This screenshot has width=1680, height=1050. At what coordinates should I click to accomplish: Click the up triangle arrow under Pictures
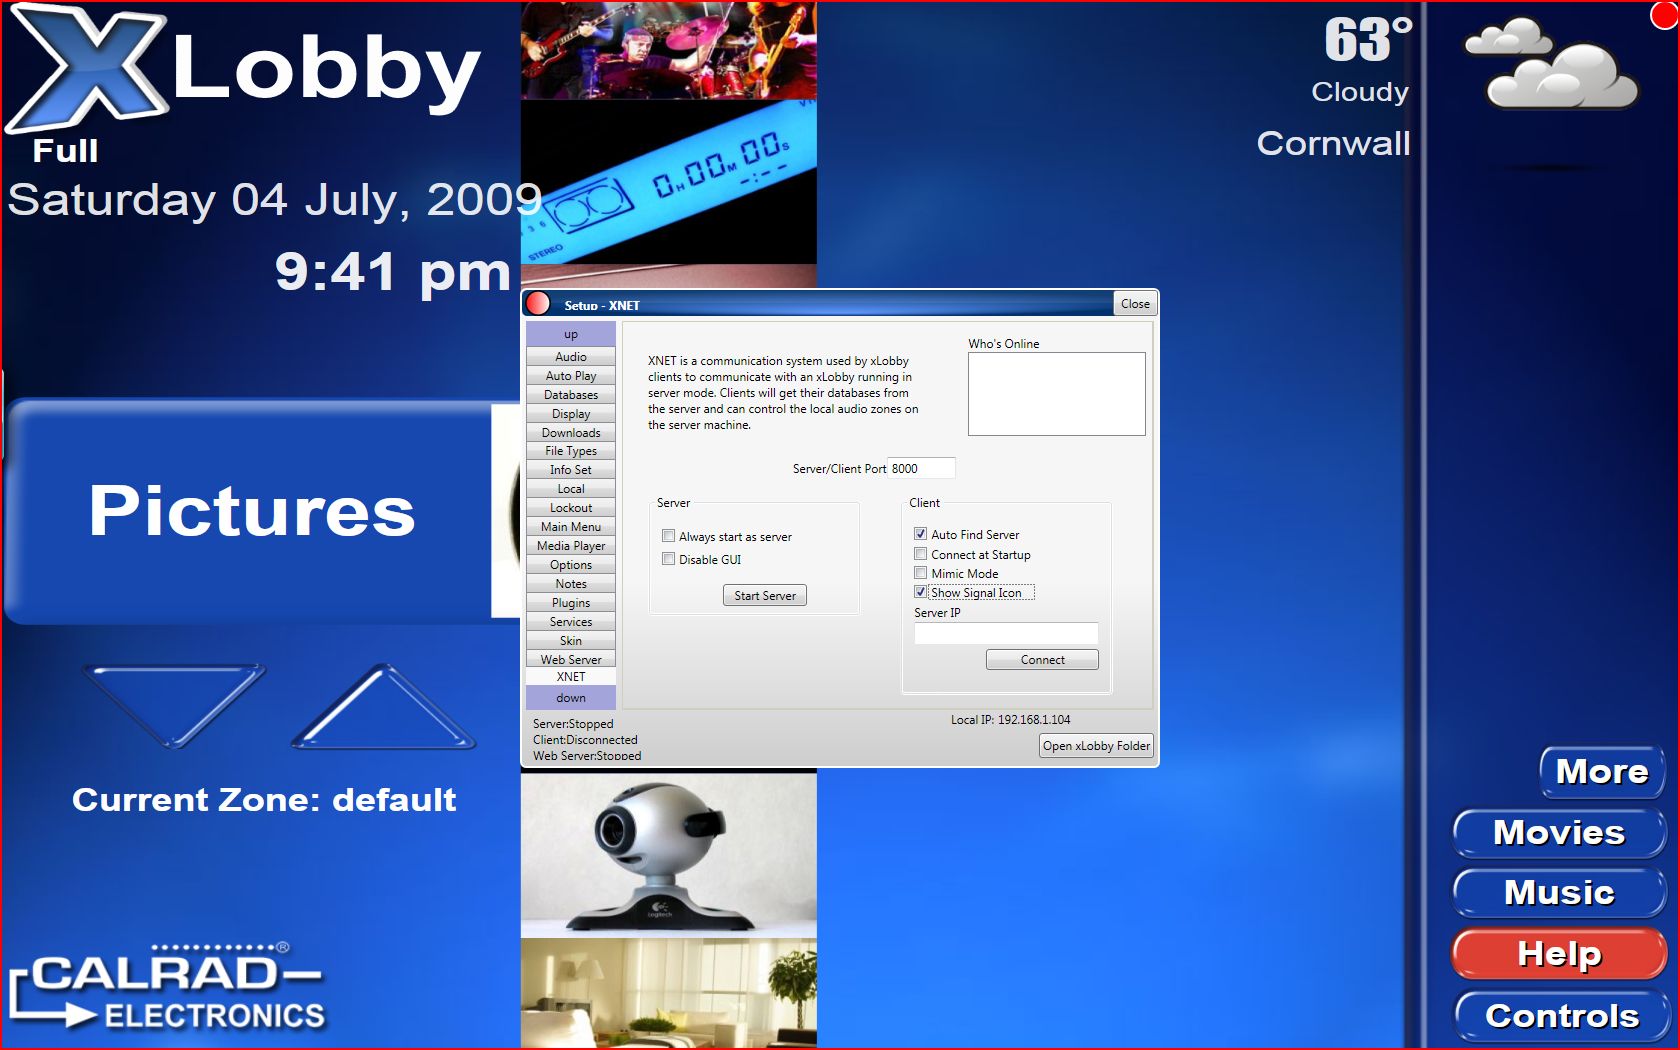pyautogui.click(x=384, y=705)
